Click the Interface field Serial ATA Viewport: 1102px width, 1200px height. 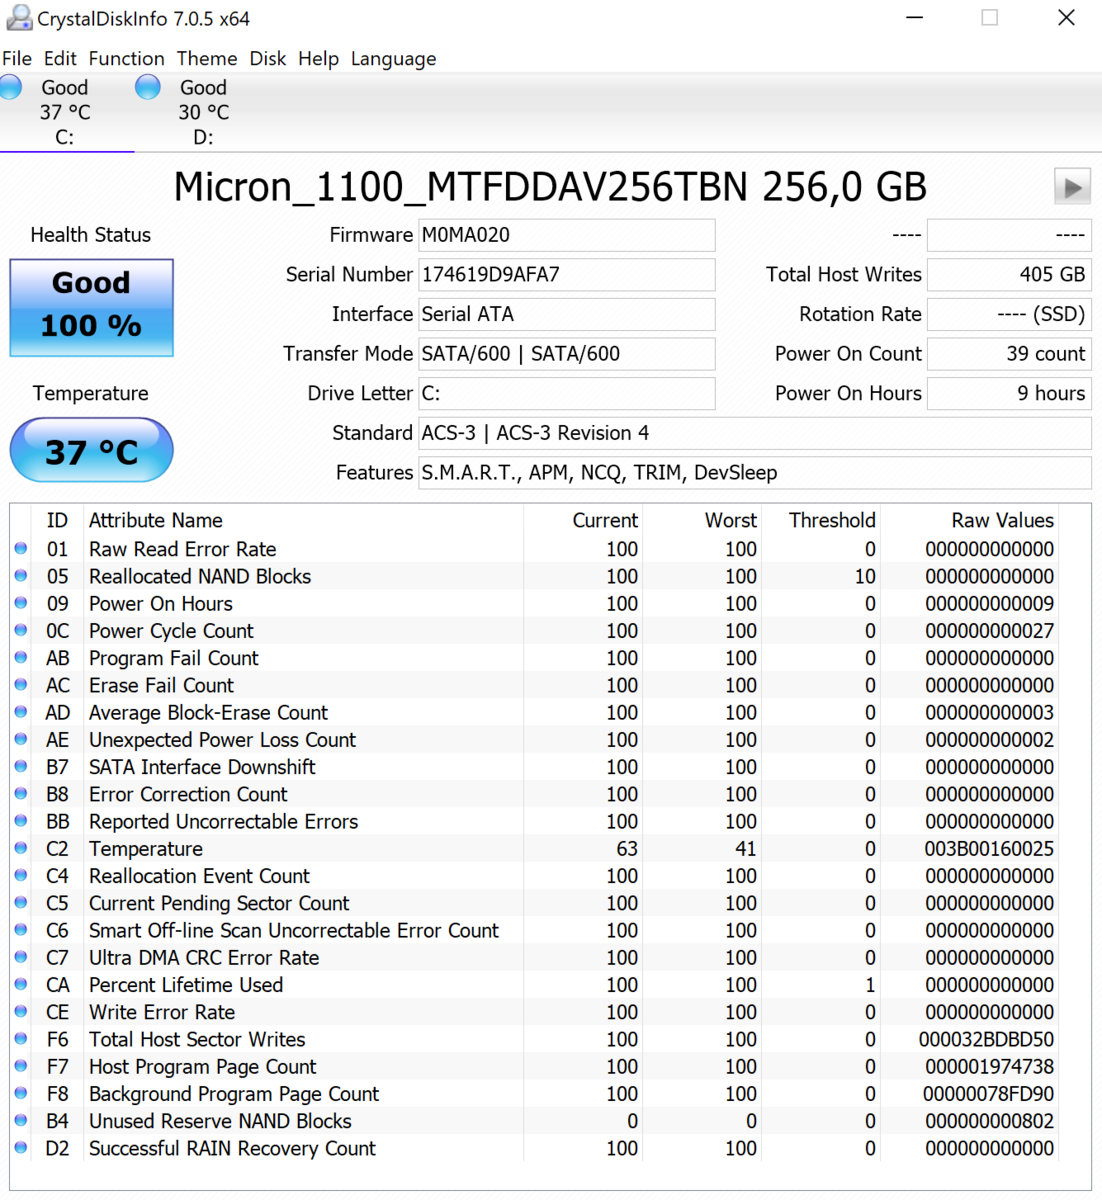pyautogui.click(x=566, y=314)
